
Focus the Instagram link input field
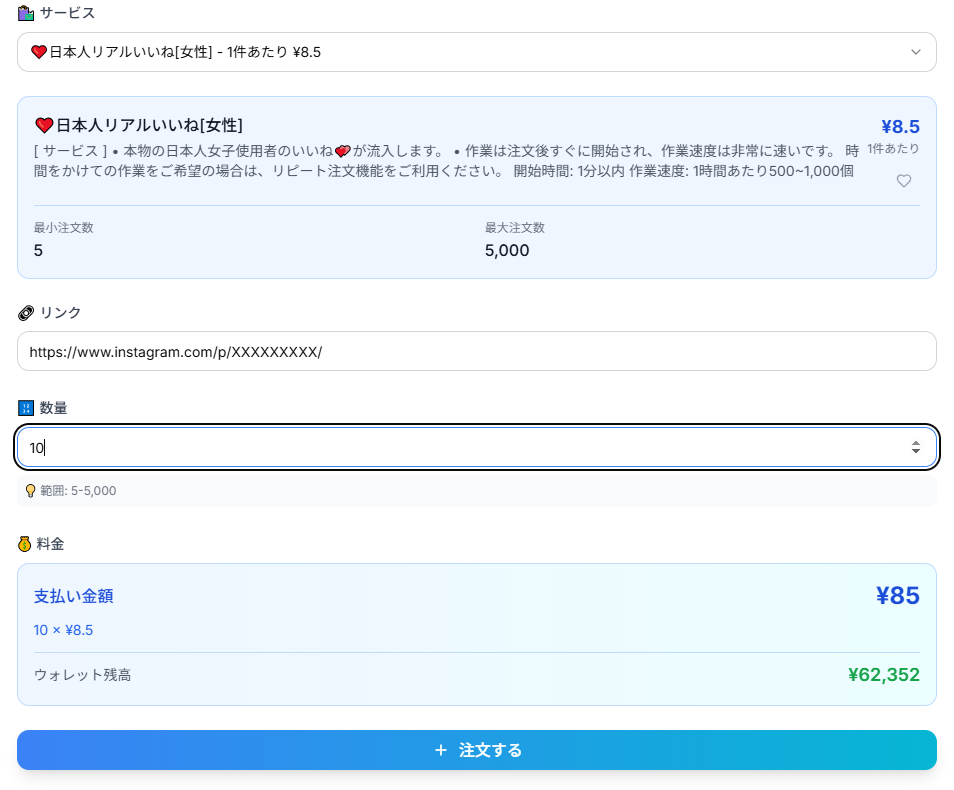tap(476, 352)
